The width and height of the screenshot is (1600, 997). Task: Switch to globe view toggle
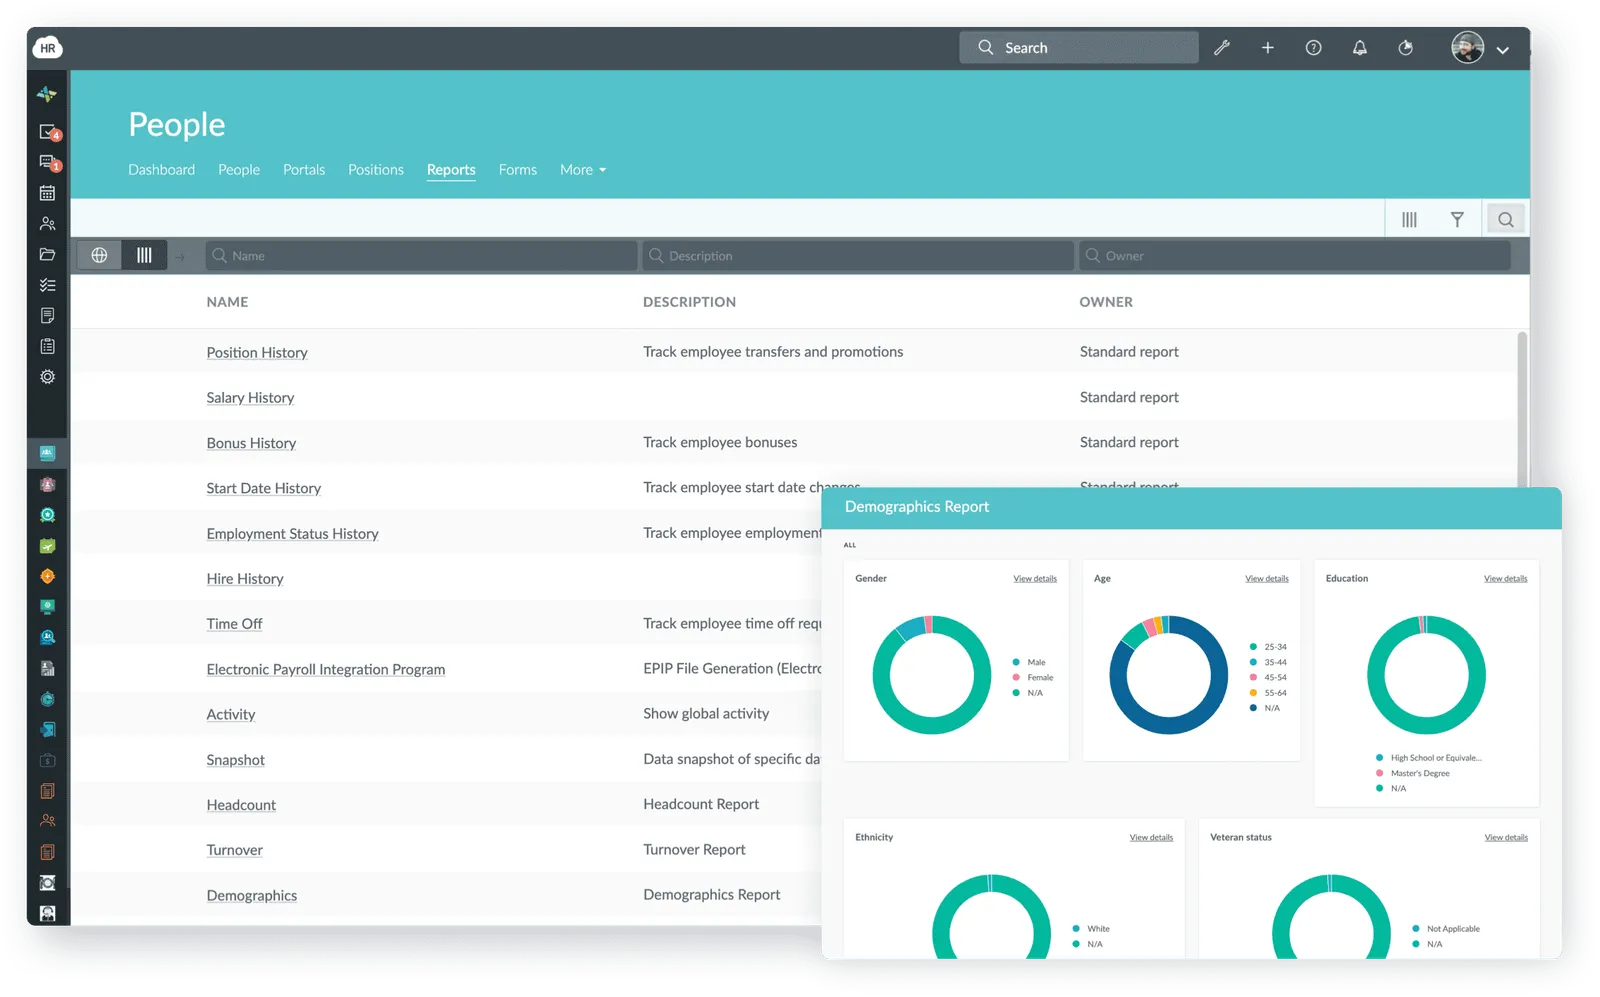tap(99, 255)
